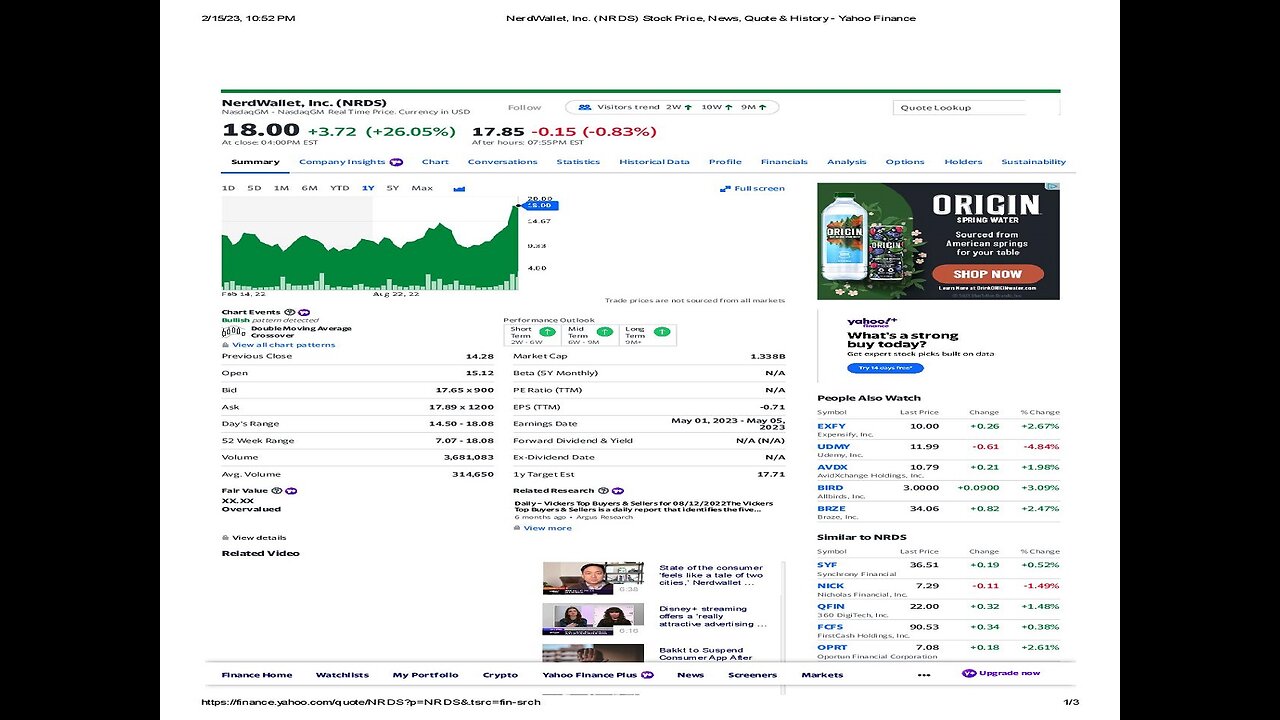Open Finance Home in bottom navigation
Viewport: 1280px width, 720px height.
click(257, 675)
